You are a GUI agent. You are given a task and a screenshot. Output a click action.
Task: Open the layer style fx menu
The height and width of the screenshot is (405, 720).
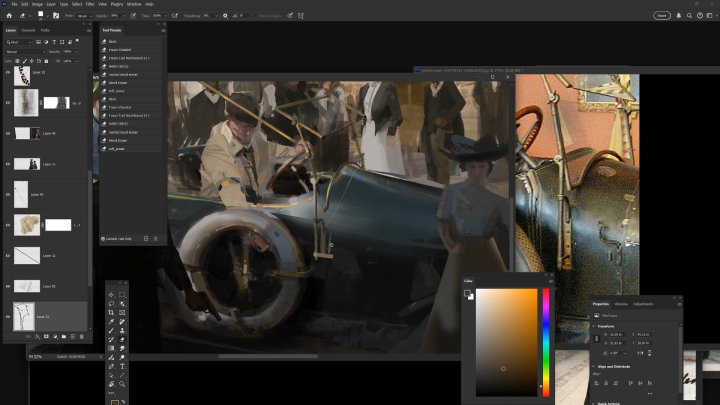click(37, 337)
